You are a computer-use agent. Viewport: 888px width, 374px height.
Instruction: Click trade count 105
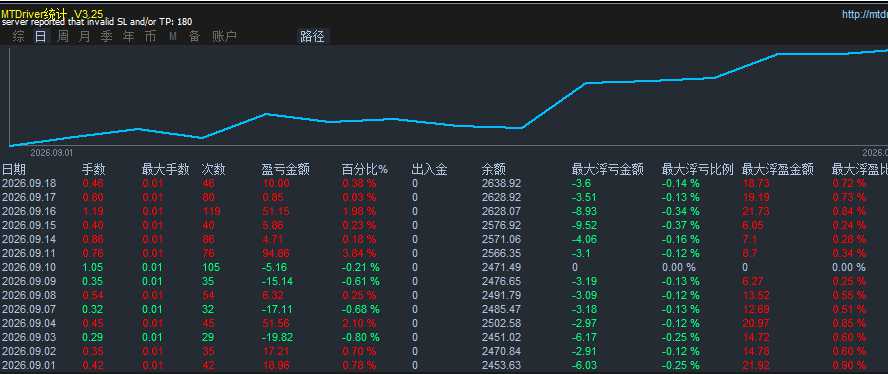pyautogui.click(x=211, y=267)
